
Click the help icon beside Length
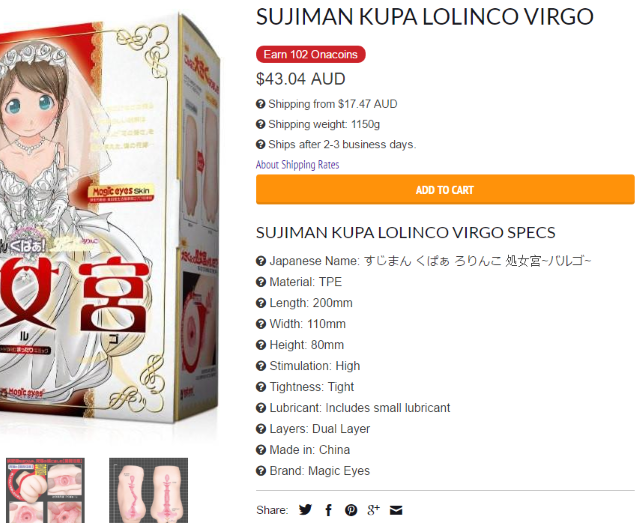261,303
